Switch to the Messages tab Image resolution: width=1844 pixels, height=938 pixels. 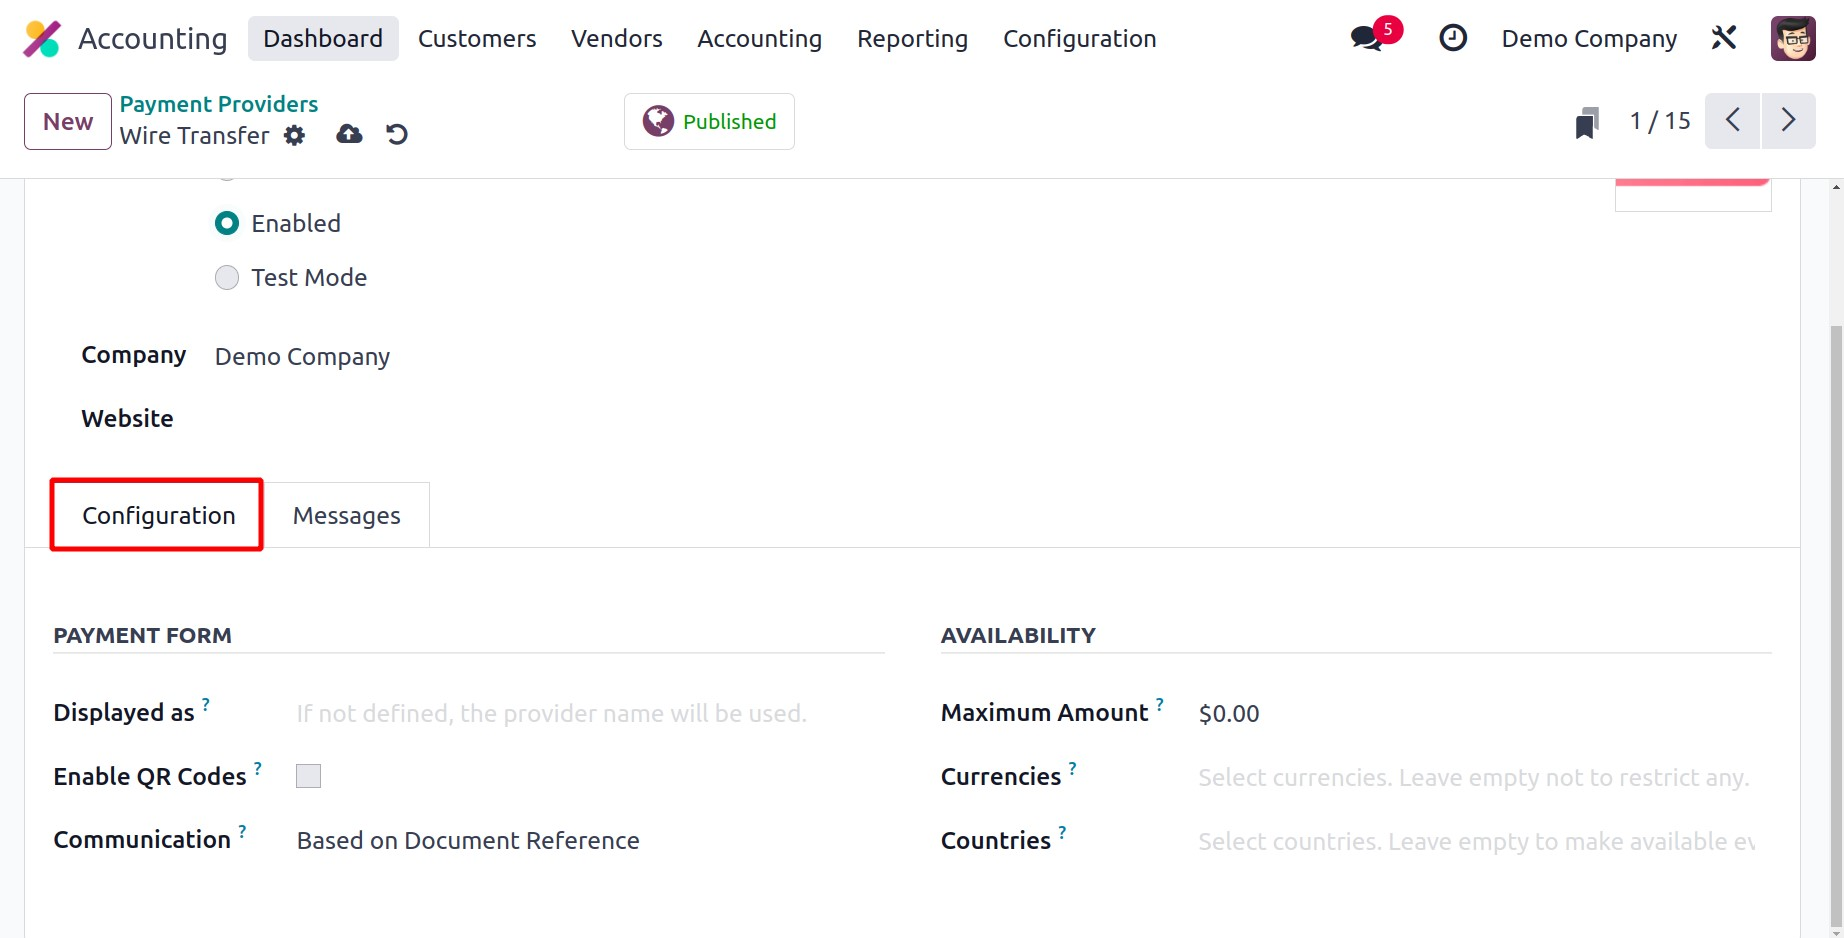tap(346, 516)
